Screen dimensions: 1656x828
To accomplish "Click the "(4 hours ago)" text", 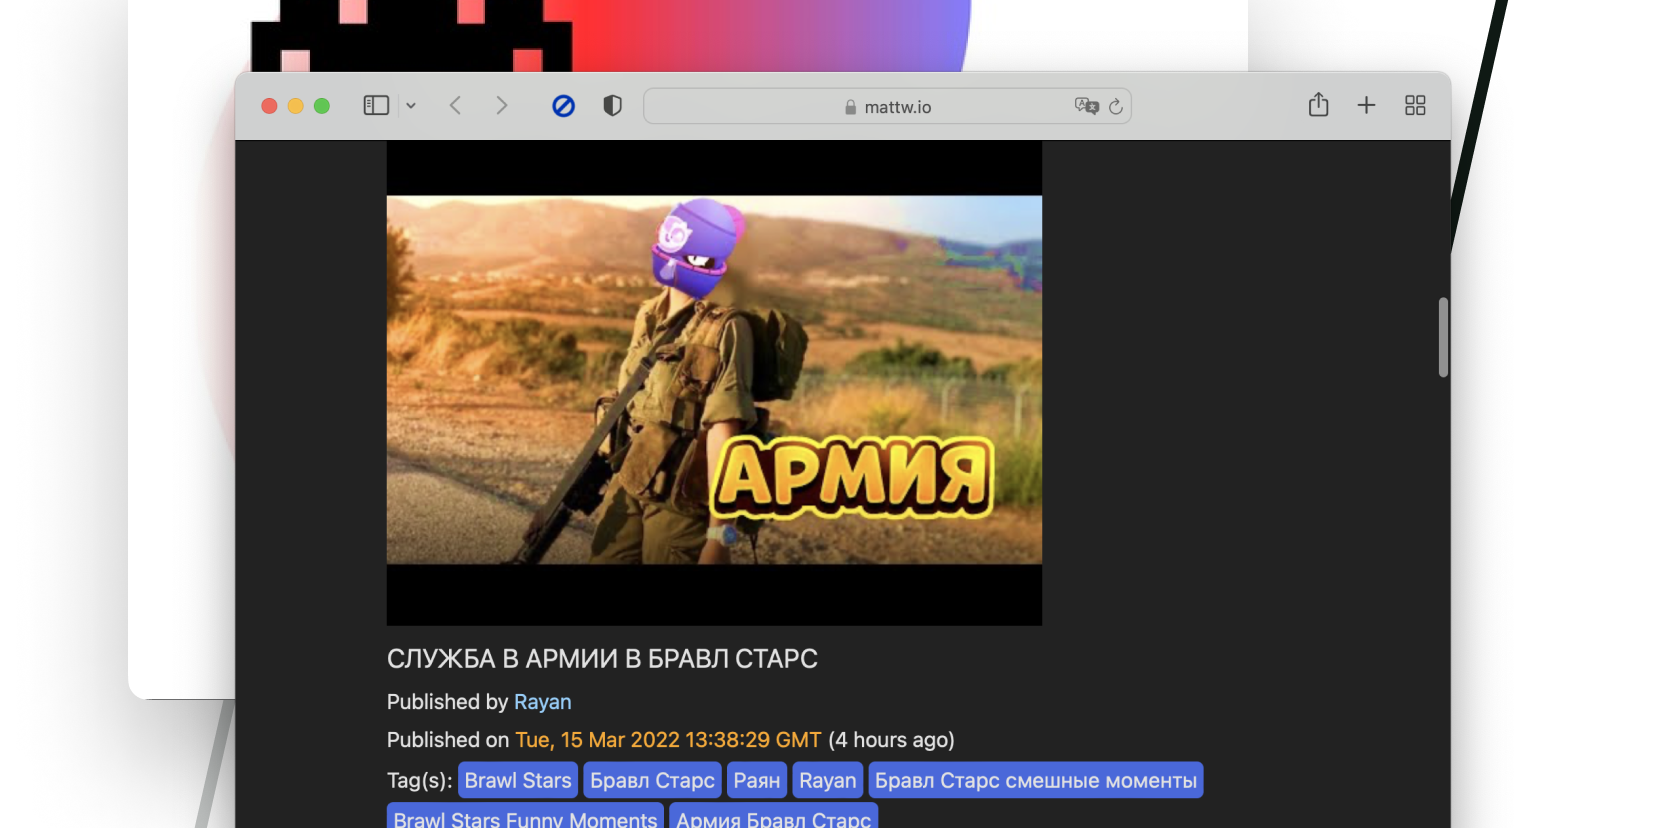I will click(x=891, y=740).
